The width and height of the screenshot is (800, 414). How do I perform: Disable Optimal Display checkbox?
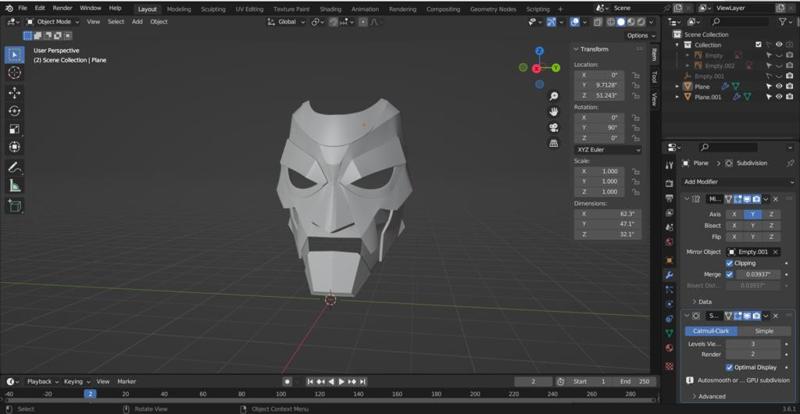click(x=729, y=367)
